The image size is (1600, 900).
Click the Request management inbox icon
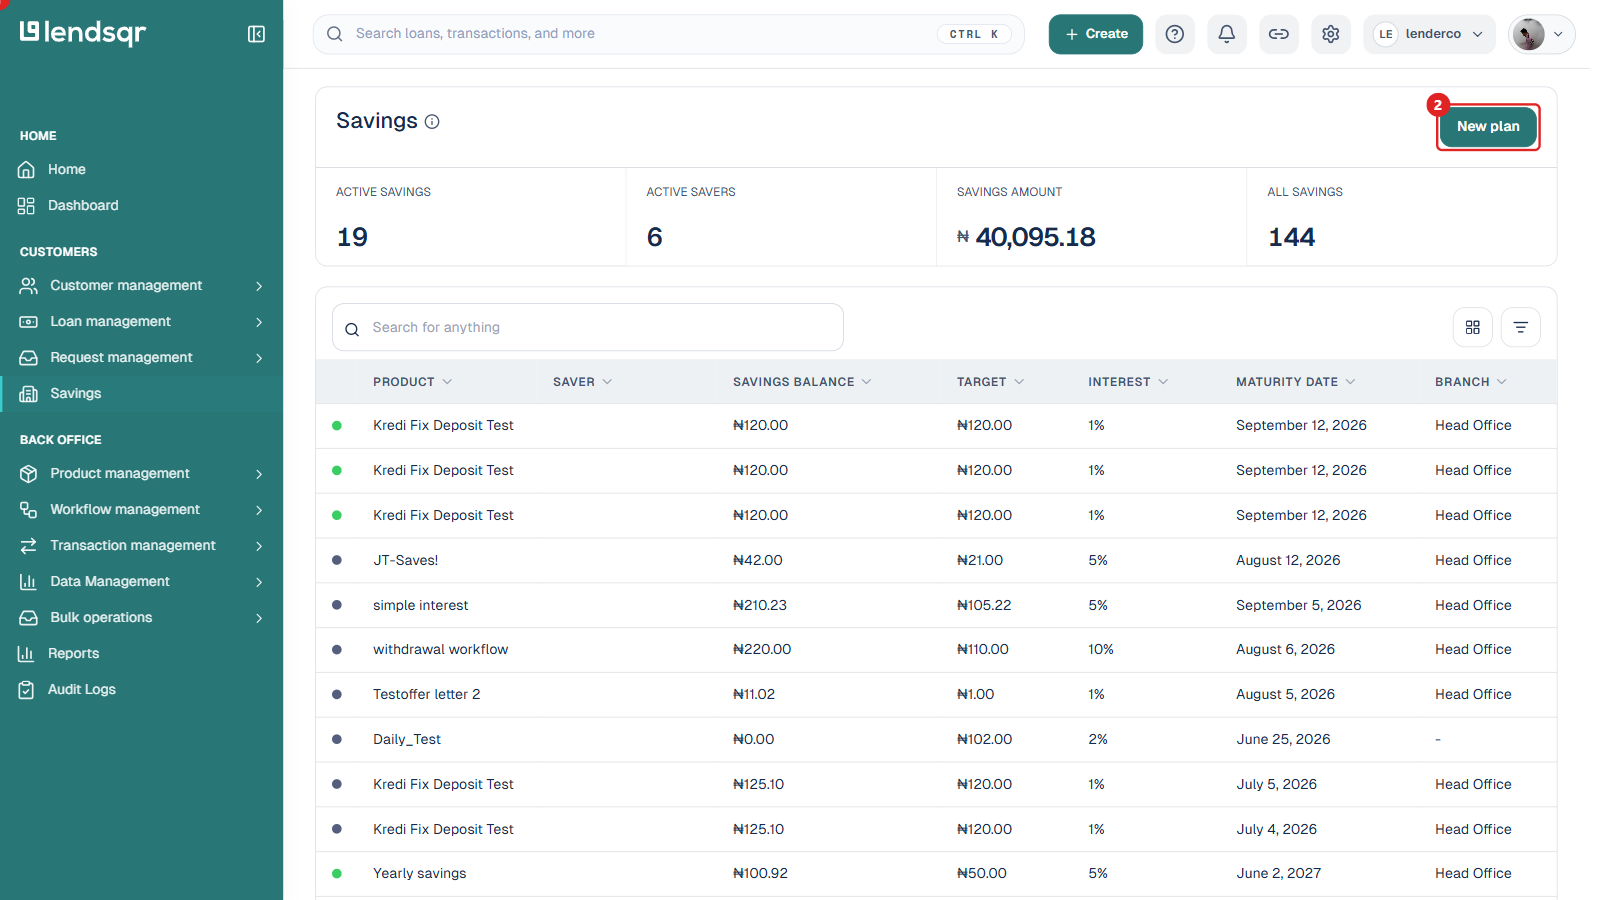click(29, 358)
